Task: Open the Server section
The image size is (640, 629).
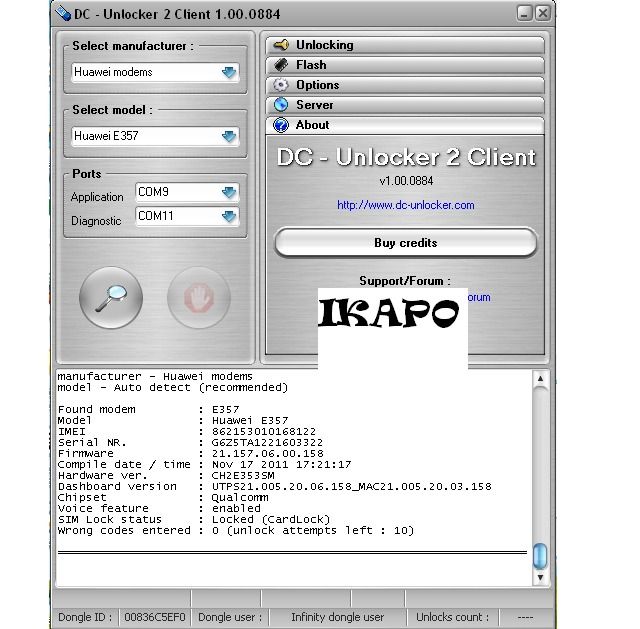Action: point(405,105)
